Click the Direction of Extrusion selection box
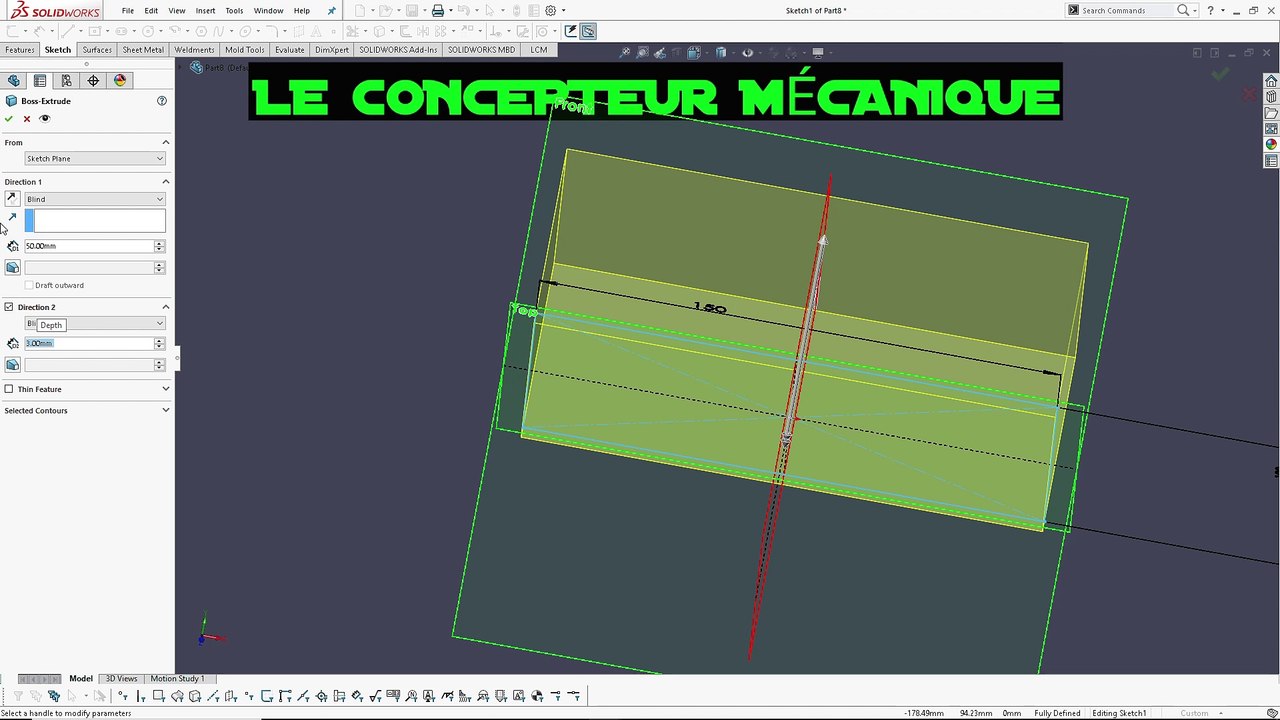This screenshot has width=1280, height=720. (x=95, y=221)
